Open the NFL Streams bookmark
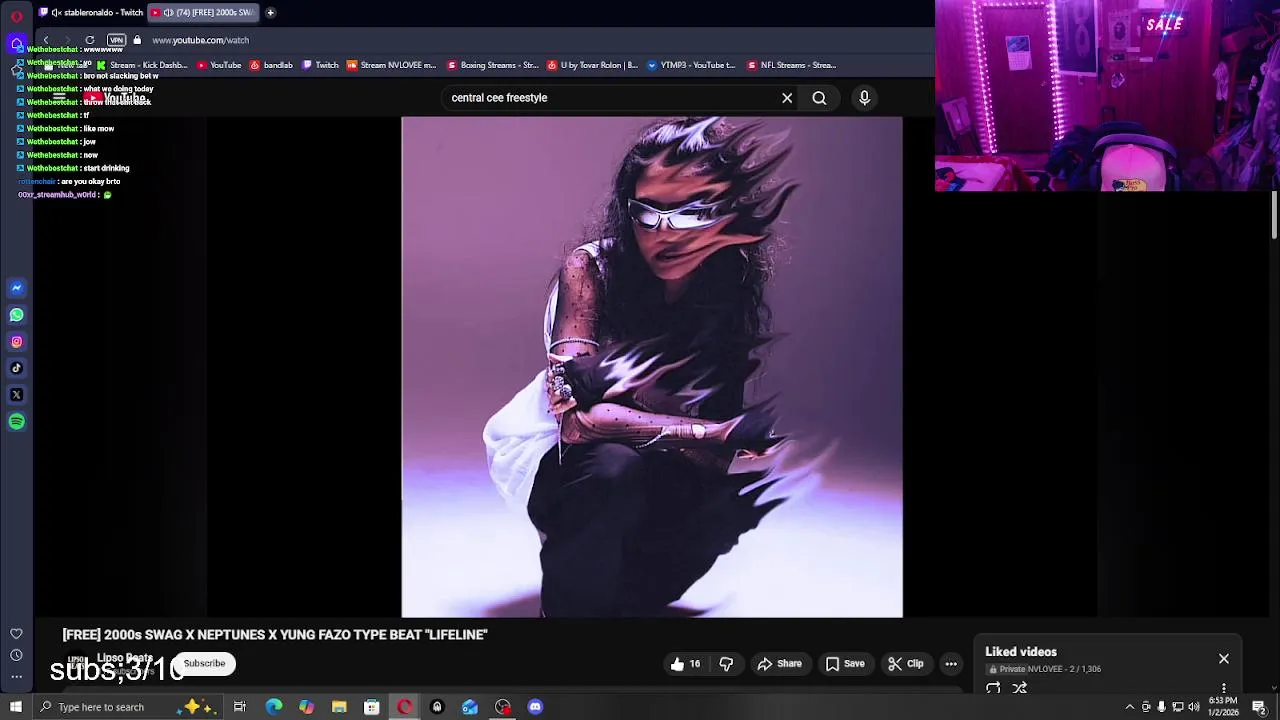Screen dimensions: 1280x720 [x=791, y=65]
